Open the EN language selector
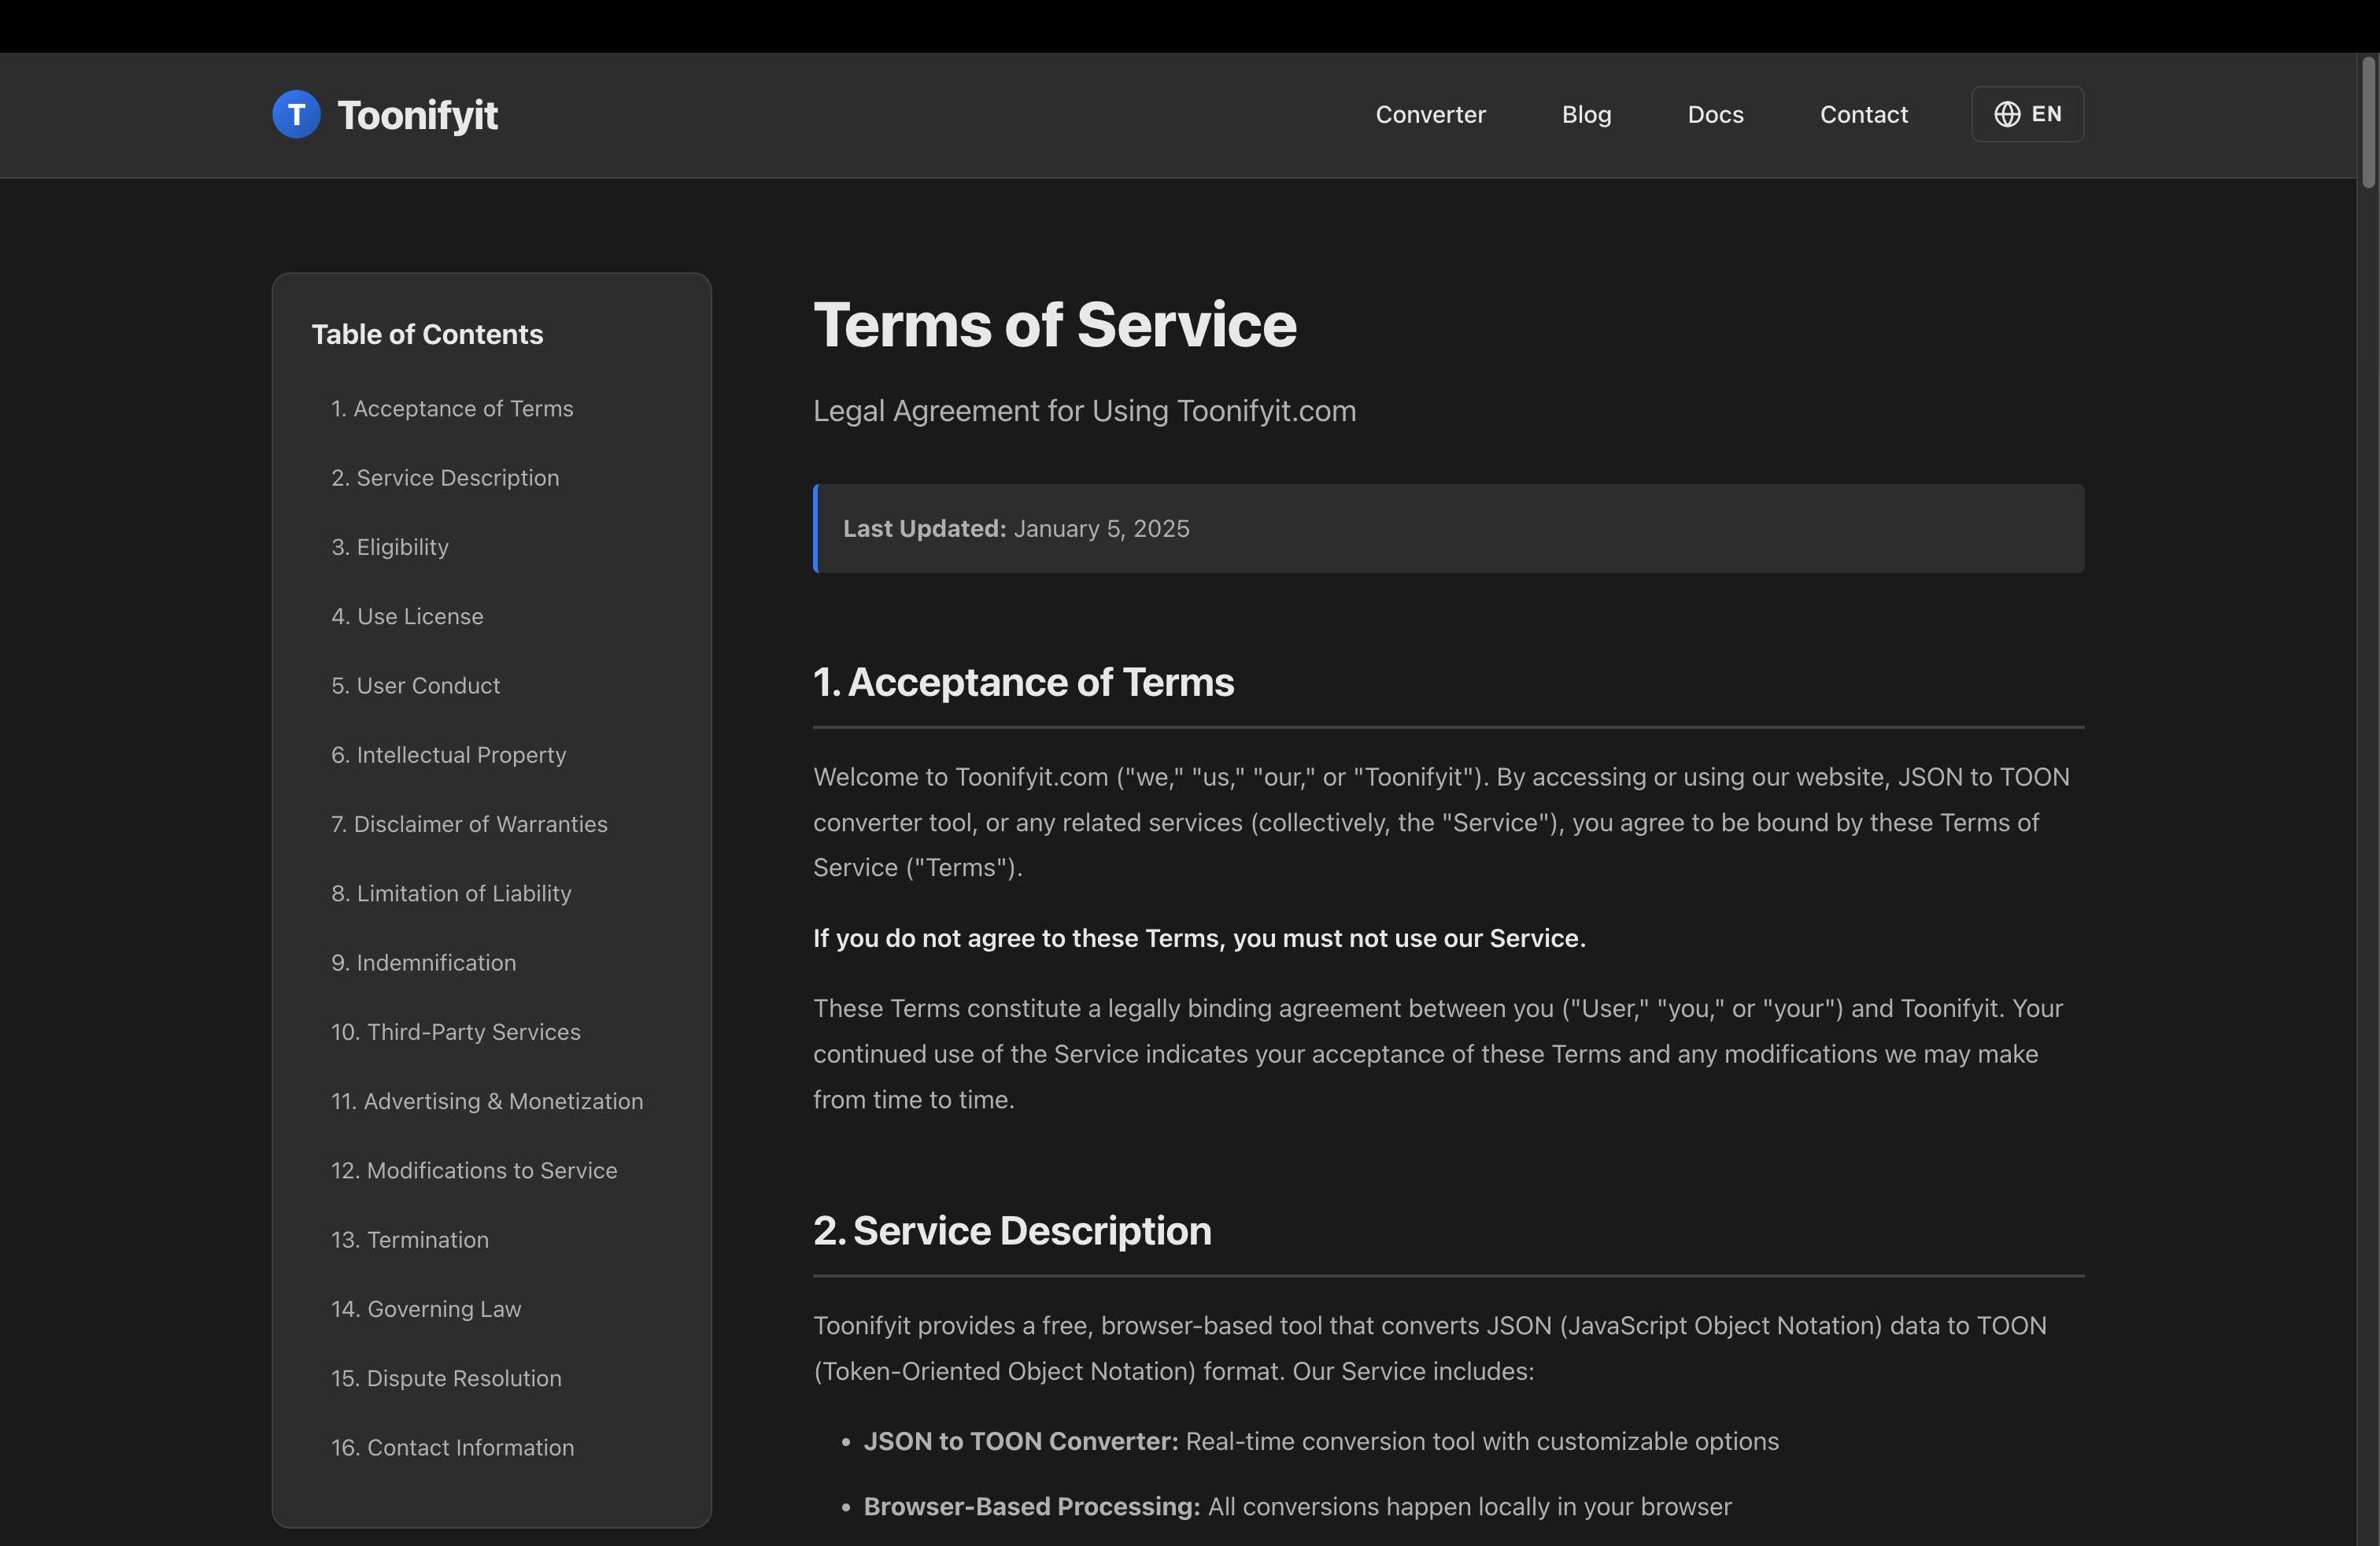2380x1546 pixels. coord(2027,114)
